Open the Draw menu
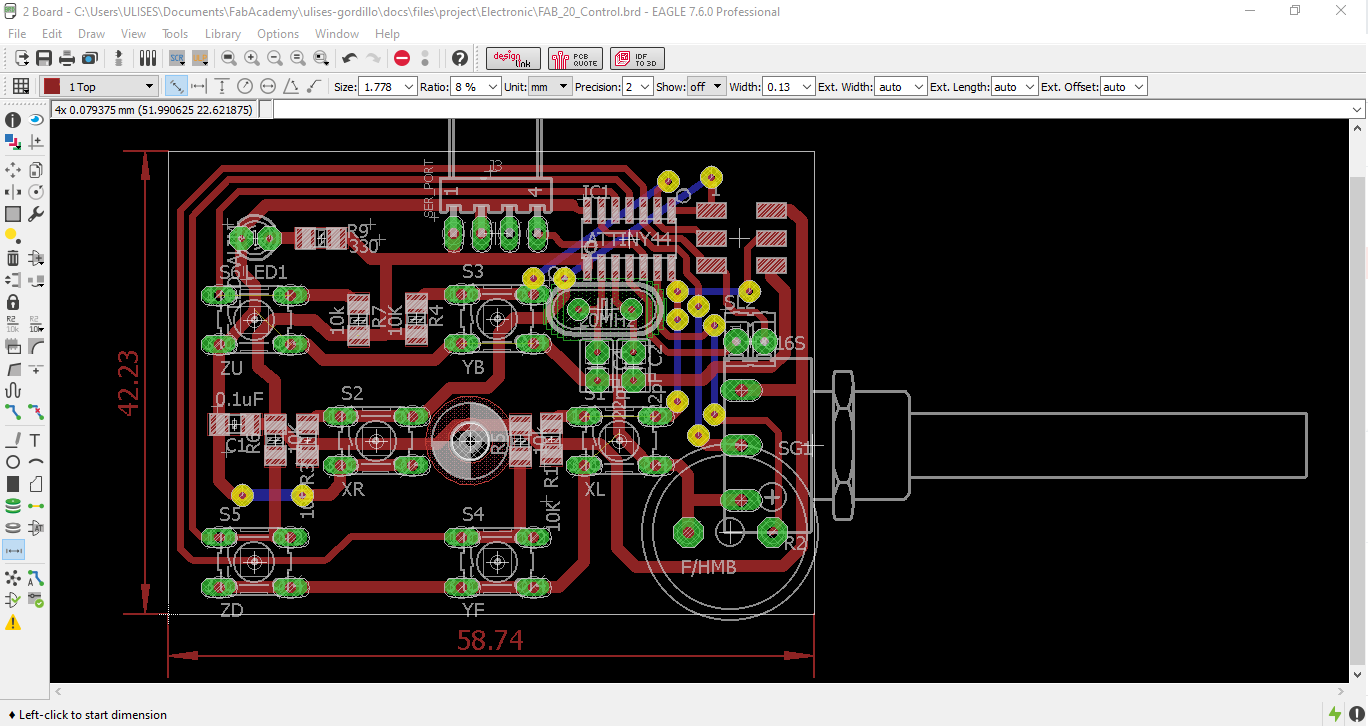1368x726 pixels. 91,34
